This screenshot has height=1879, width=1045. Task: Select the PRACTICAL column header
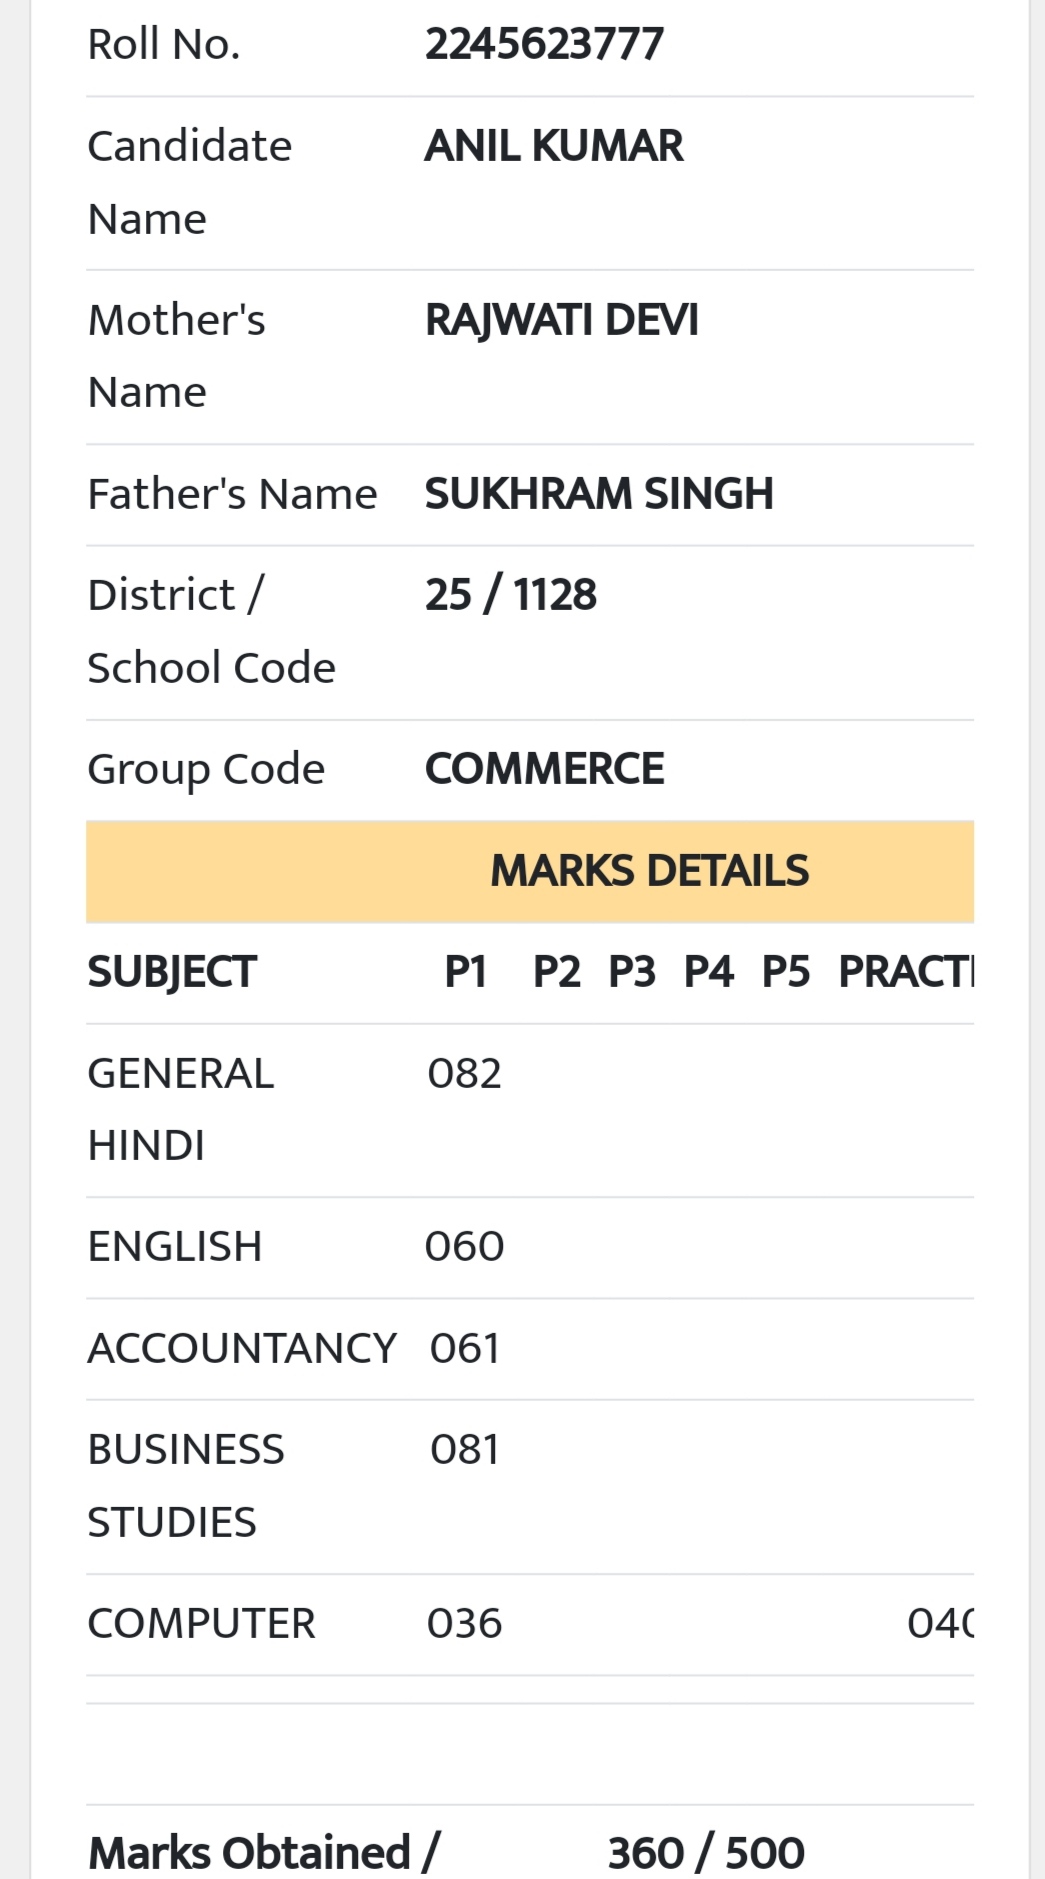coord(907,972)
